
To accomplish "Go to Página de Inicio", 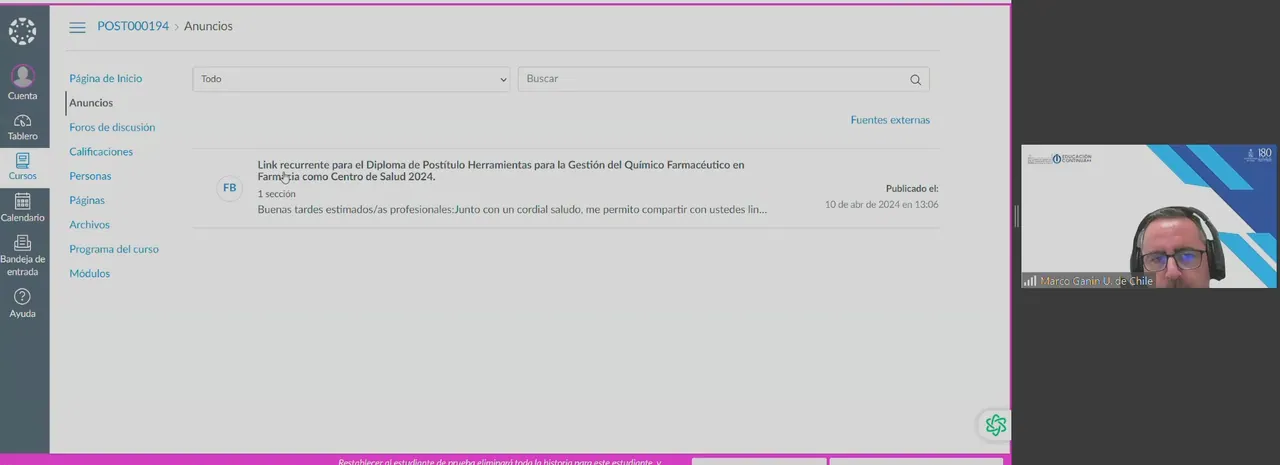I will (x=106, y=78).
